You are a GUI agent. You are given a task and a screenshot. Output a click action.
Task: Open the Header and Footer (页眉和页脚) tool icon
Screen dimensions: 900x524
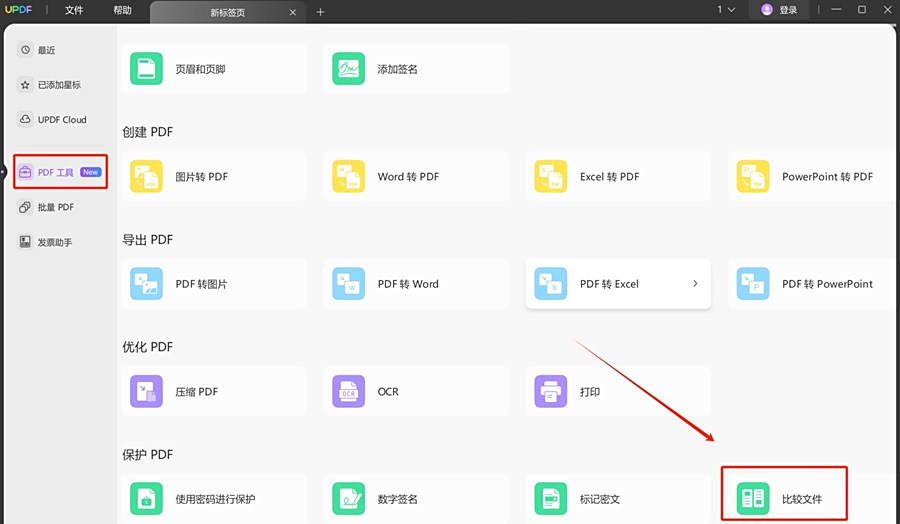tap(146, 69)
